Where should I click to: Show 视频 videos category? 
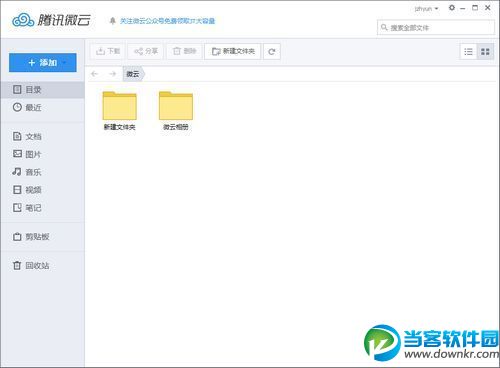(42, 190)
